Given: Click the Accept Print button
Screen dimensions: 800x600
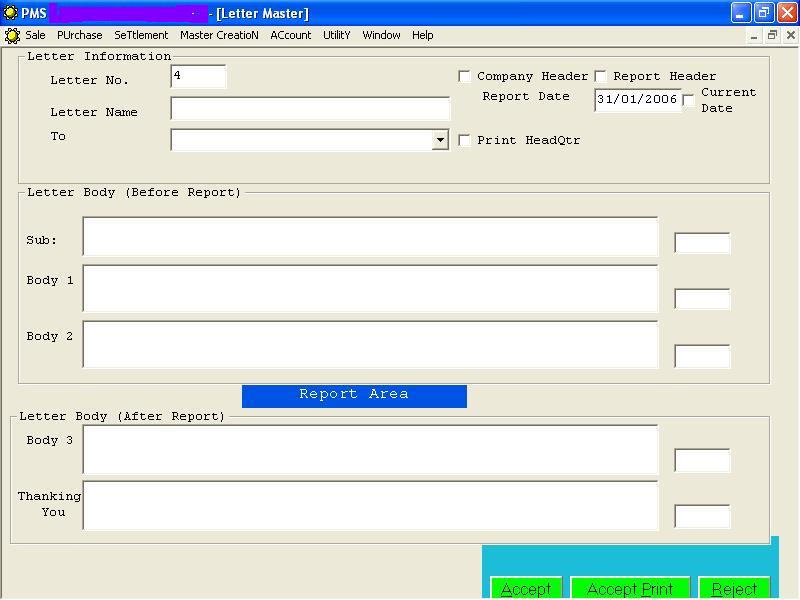Looking at the screenshot, I should (630, 588).
